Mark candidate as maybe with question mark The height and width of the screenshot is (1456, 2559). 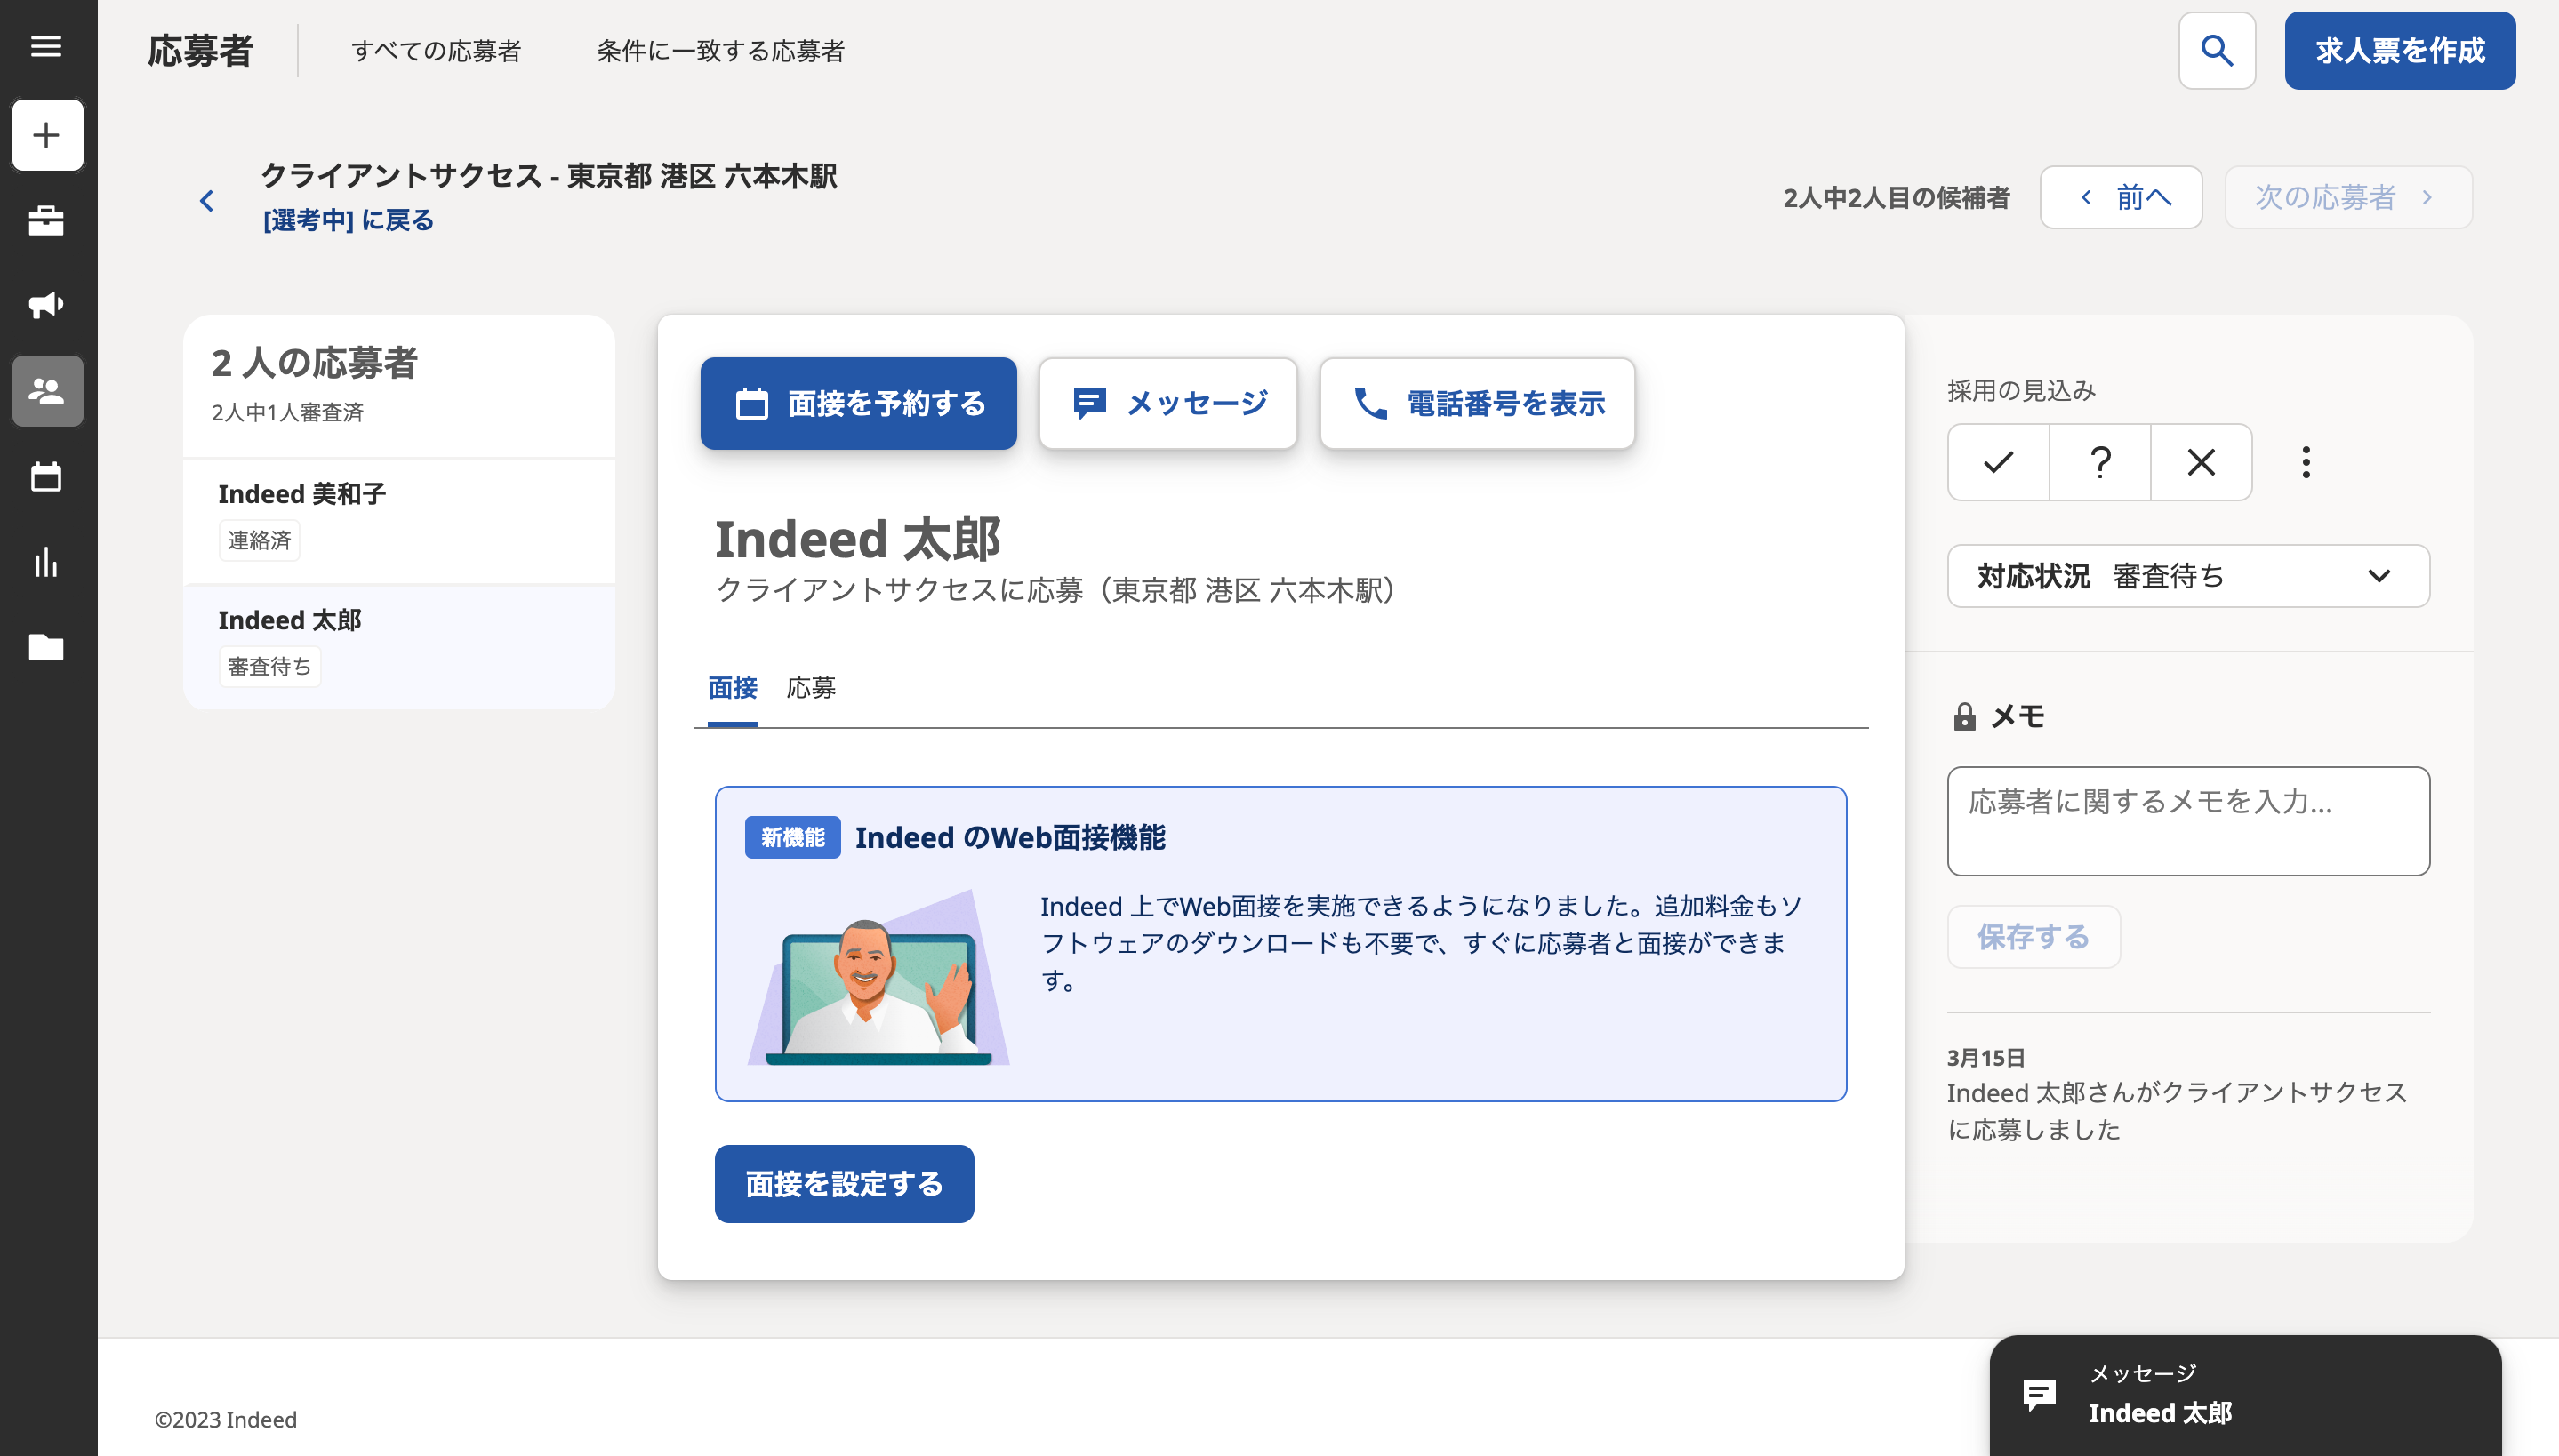click(x=2100, y=462)
